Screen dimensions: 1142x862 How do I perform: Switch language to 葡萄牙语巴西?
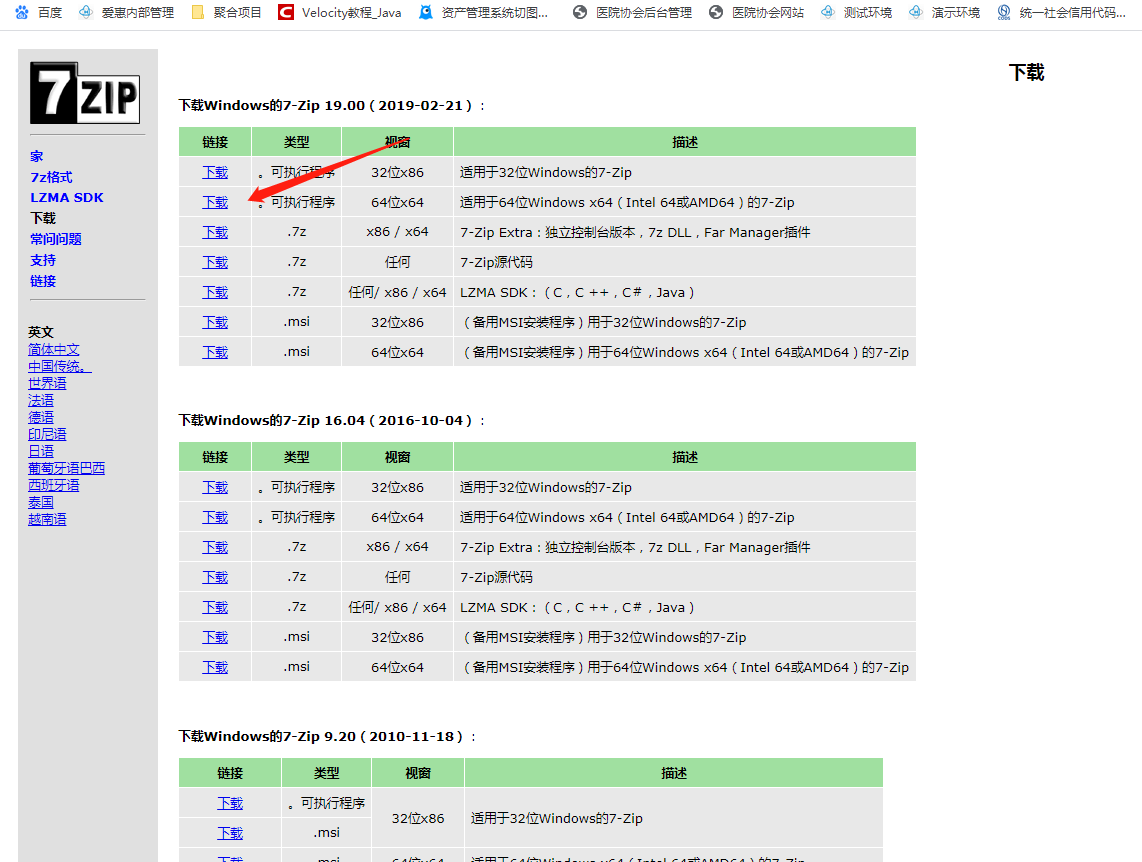[66, 468]
